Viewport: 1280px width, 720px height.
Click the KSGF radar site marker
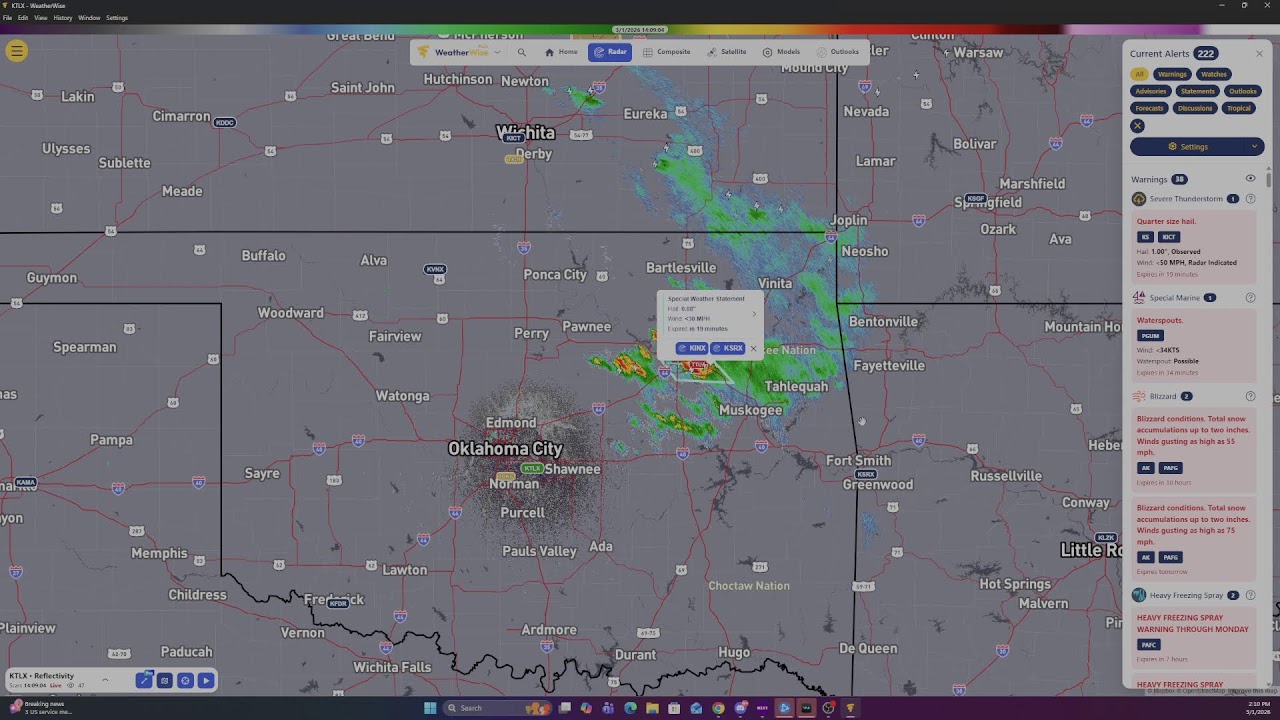[976, 199]
